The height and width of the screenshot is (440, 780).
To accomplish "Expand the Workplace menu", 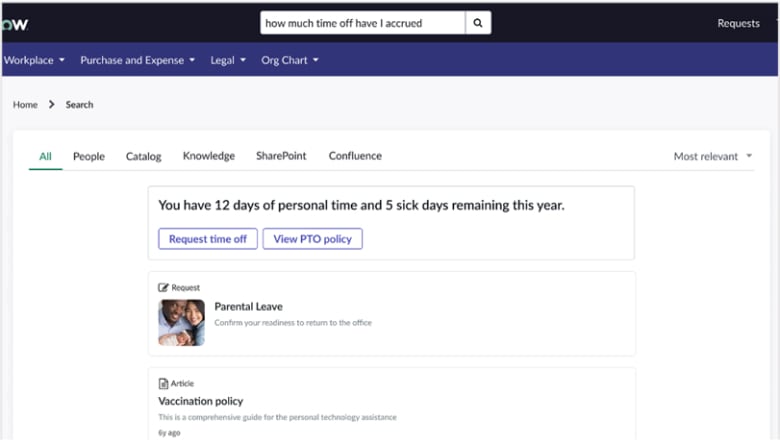I will point(34,60).
